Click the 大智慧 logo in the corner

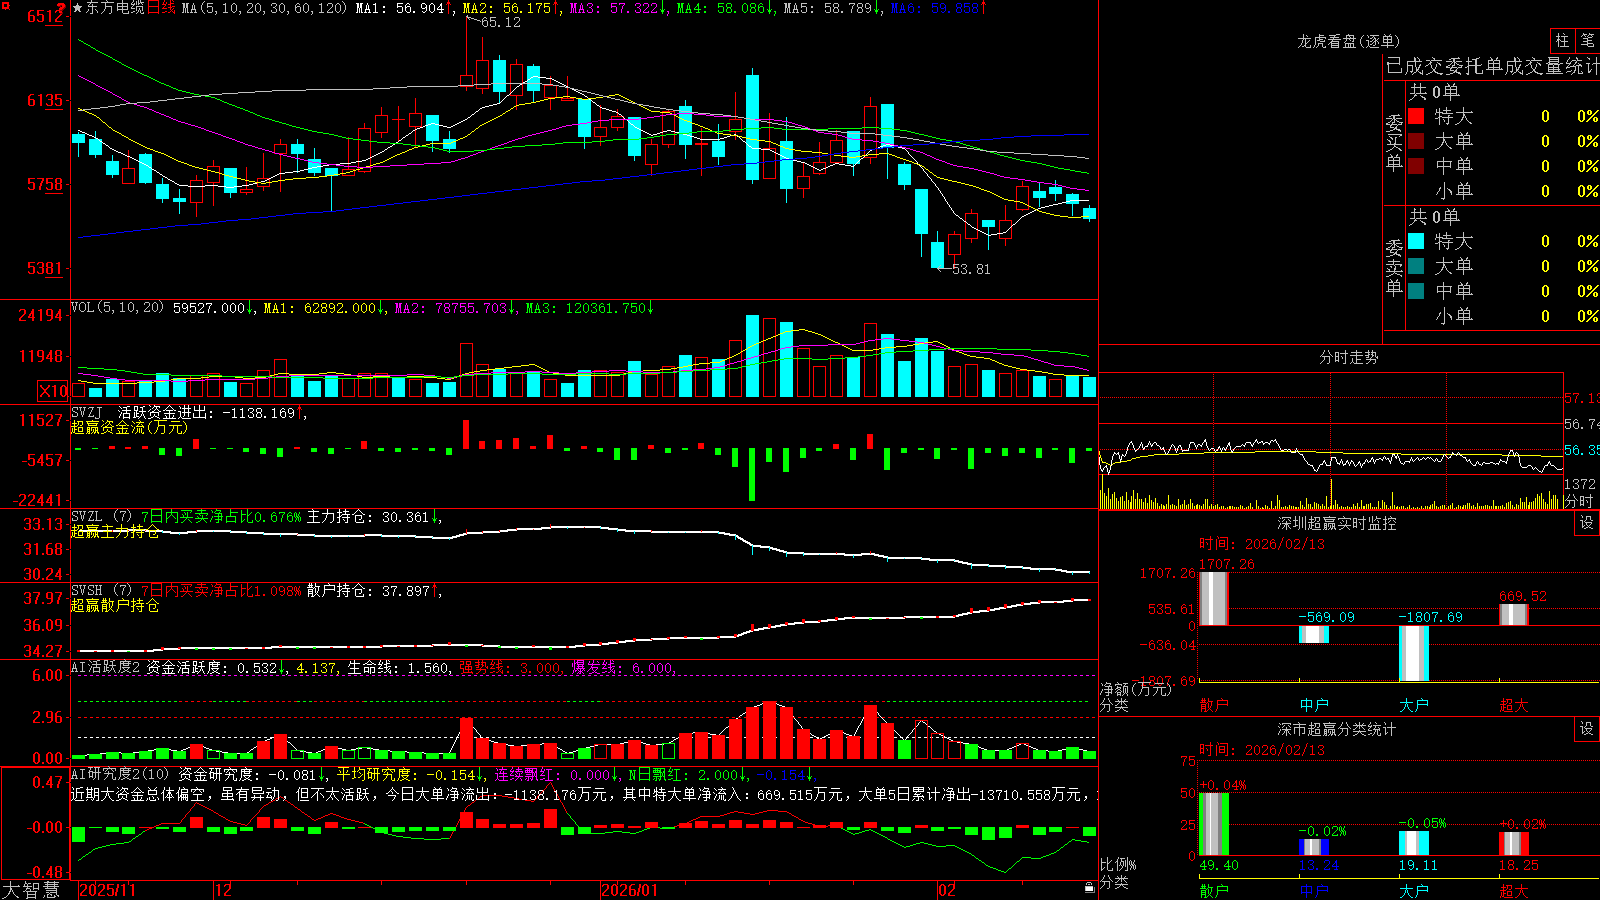[x=31, y=890]
